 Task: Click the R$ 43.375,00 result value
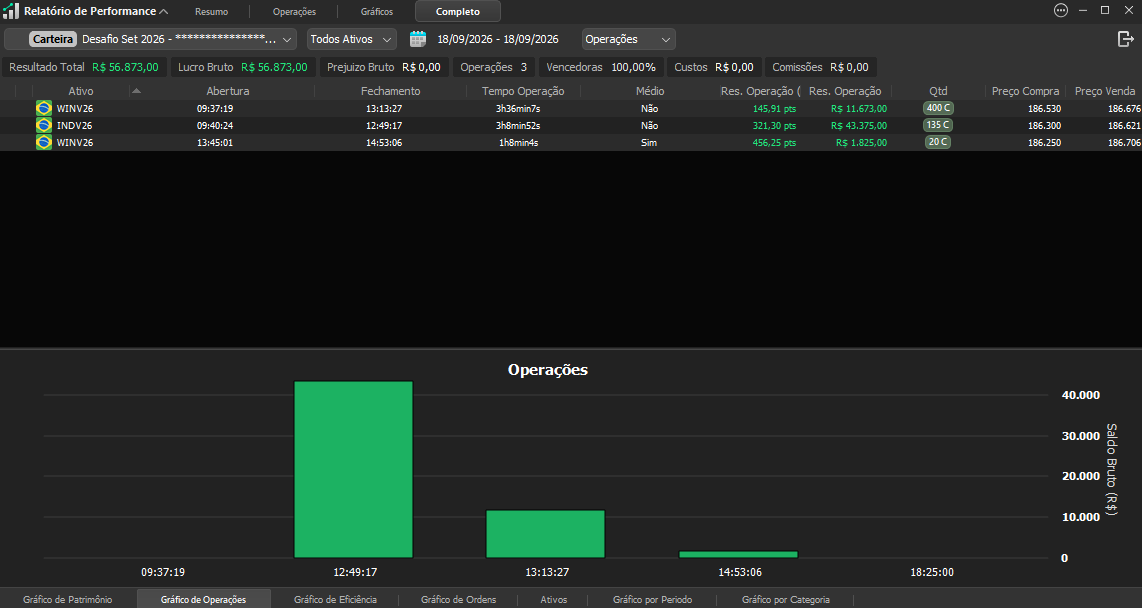pos(859,125)
